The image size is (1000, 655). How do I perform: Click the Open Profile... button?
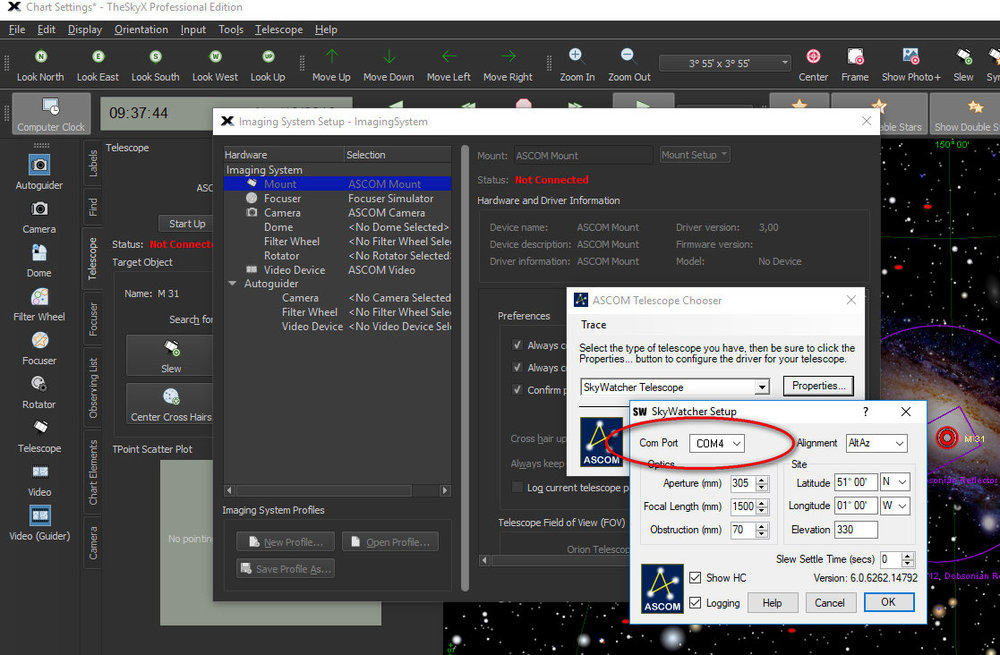coord(390,541)
